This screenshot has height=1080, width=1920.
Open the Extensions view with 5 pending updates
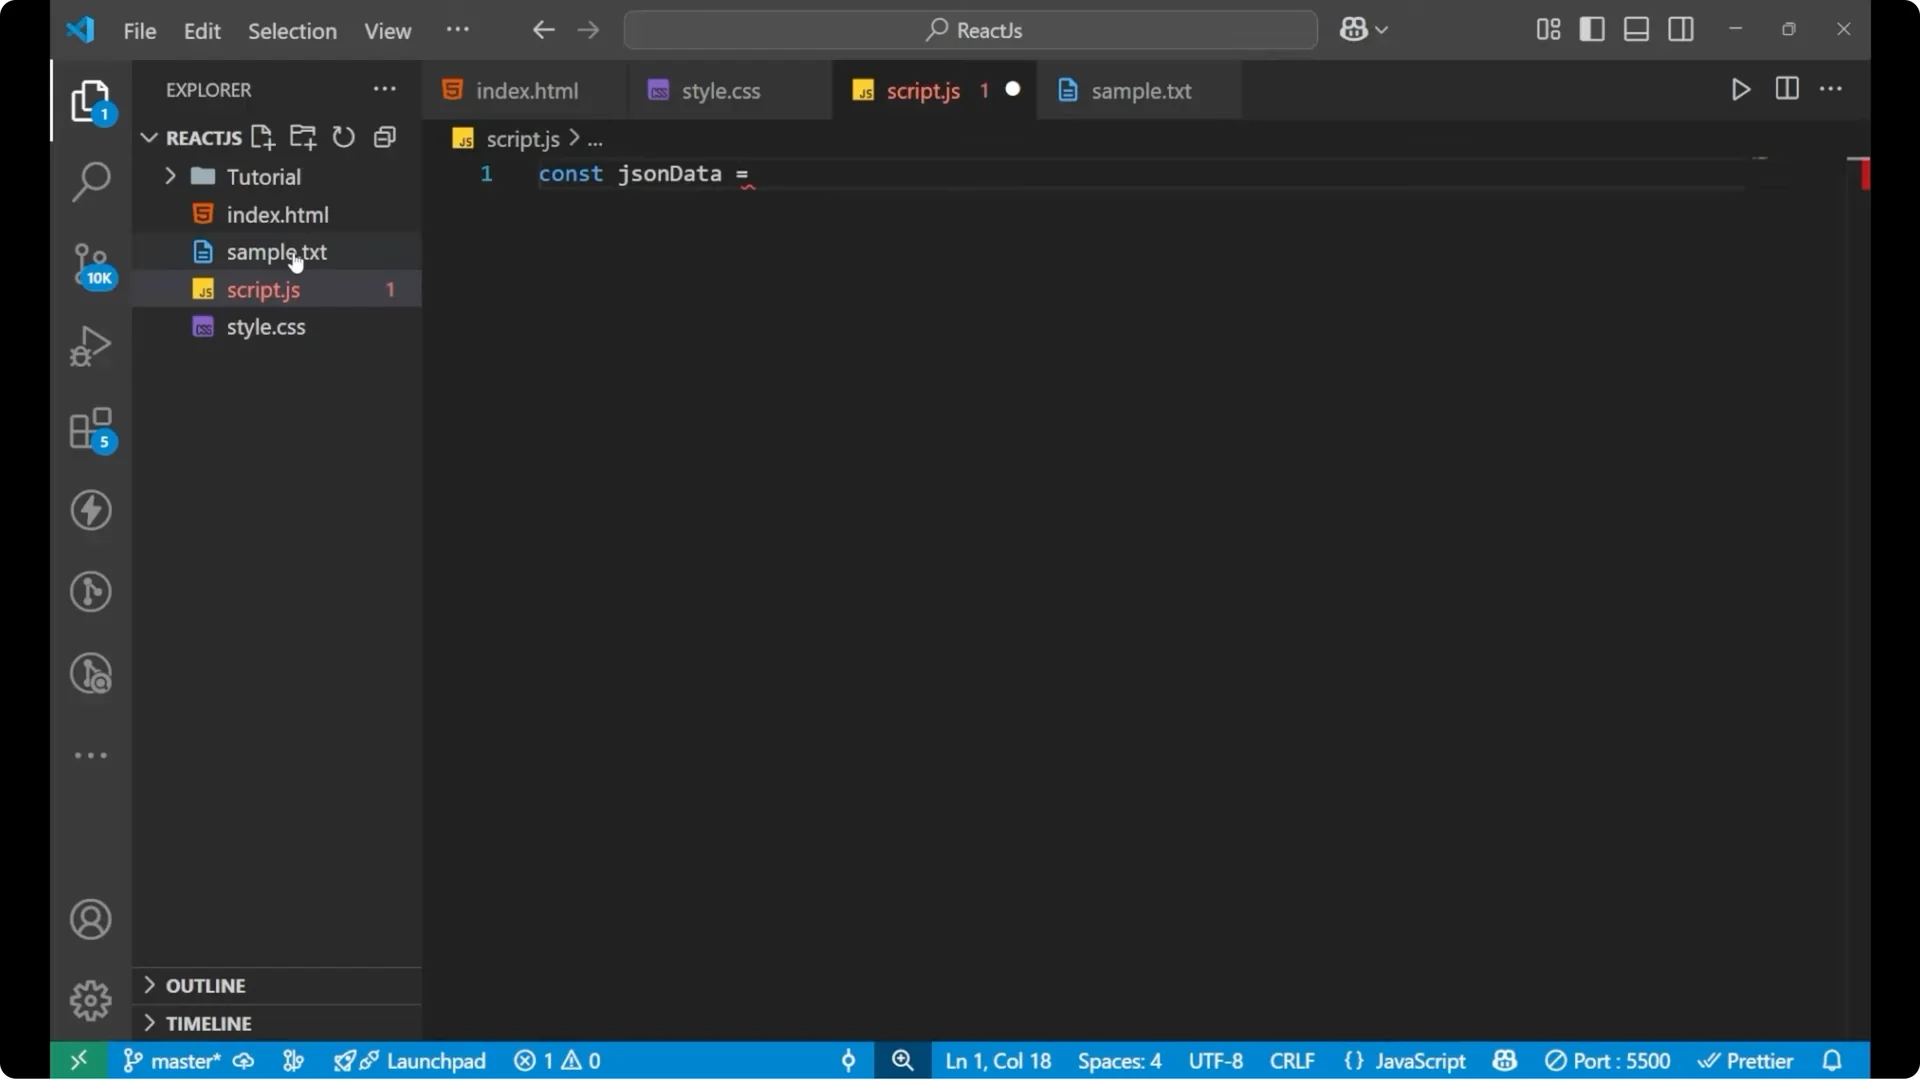pyautogui.click(x=91, y=430)
